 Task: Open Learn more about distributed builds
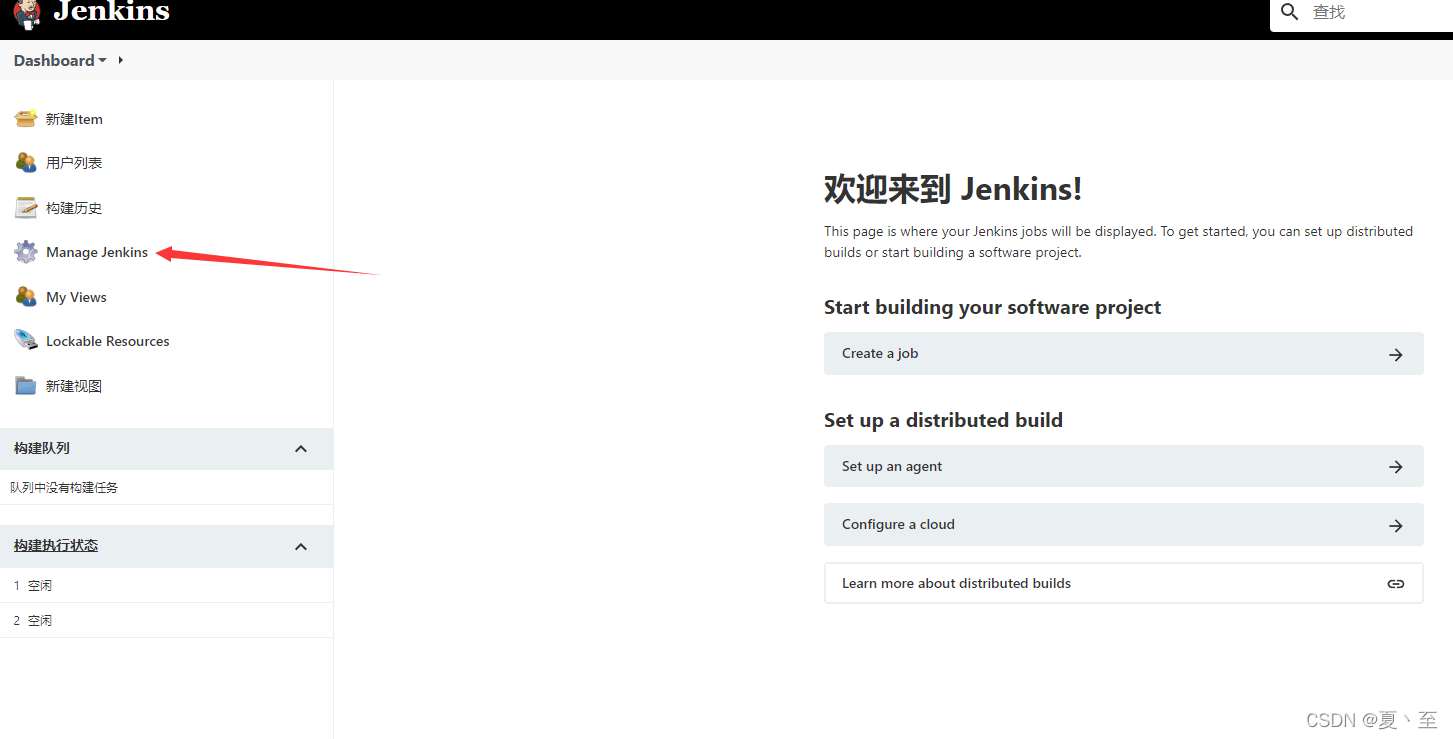click(1123, 583)
